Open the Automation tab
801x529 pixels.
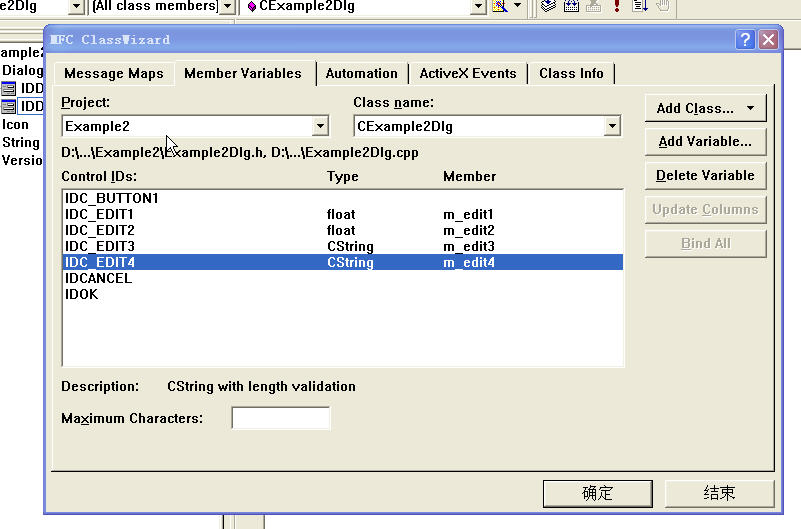tap(362, 74)
